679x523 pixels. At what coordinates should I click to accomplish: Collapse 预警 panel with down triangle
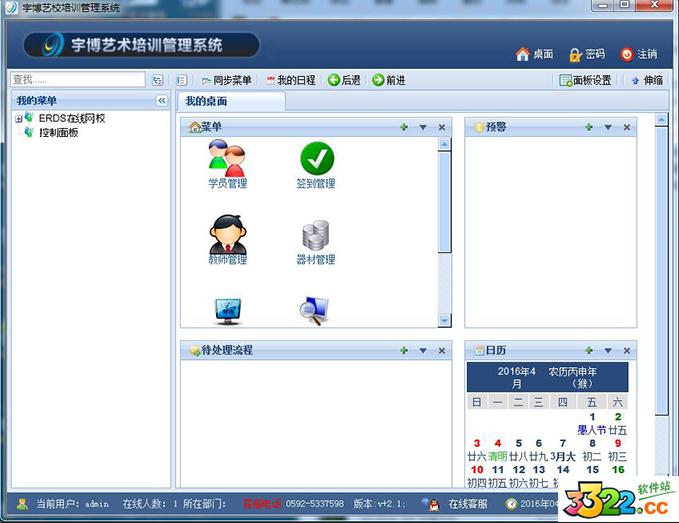(x=608, y=127)
